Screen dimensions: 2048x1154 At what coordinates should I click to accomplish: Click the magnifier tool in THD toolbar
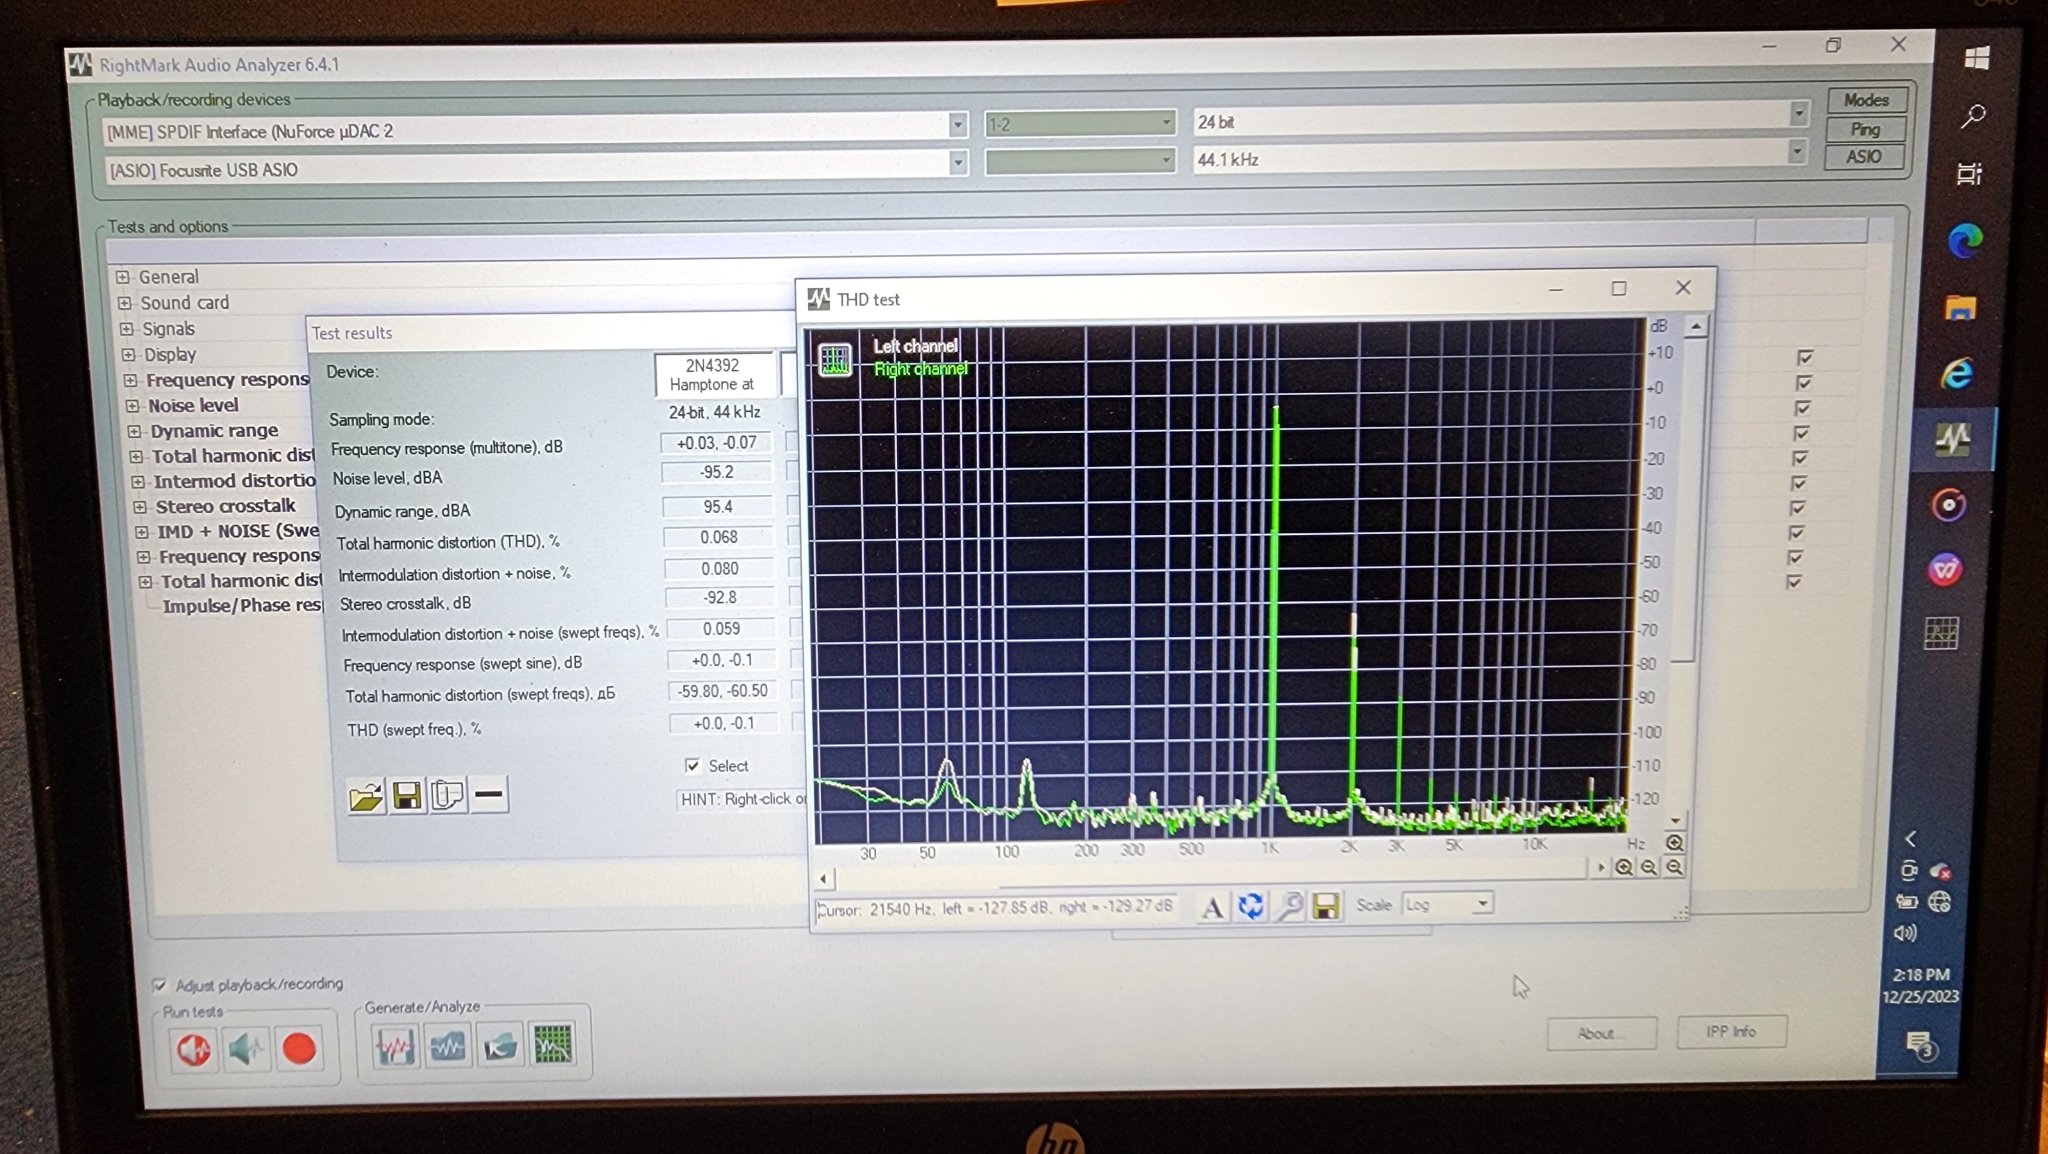pyautogui.click(x=1289, y=907)
